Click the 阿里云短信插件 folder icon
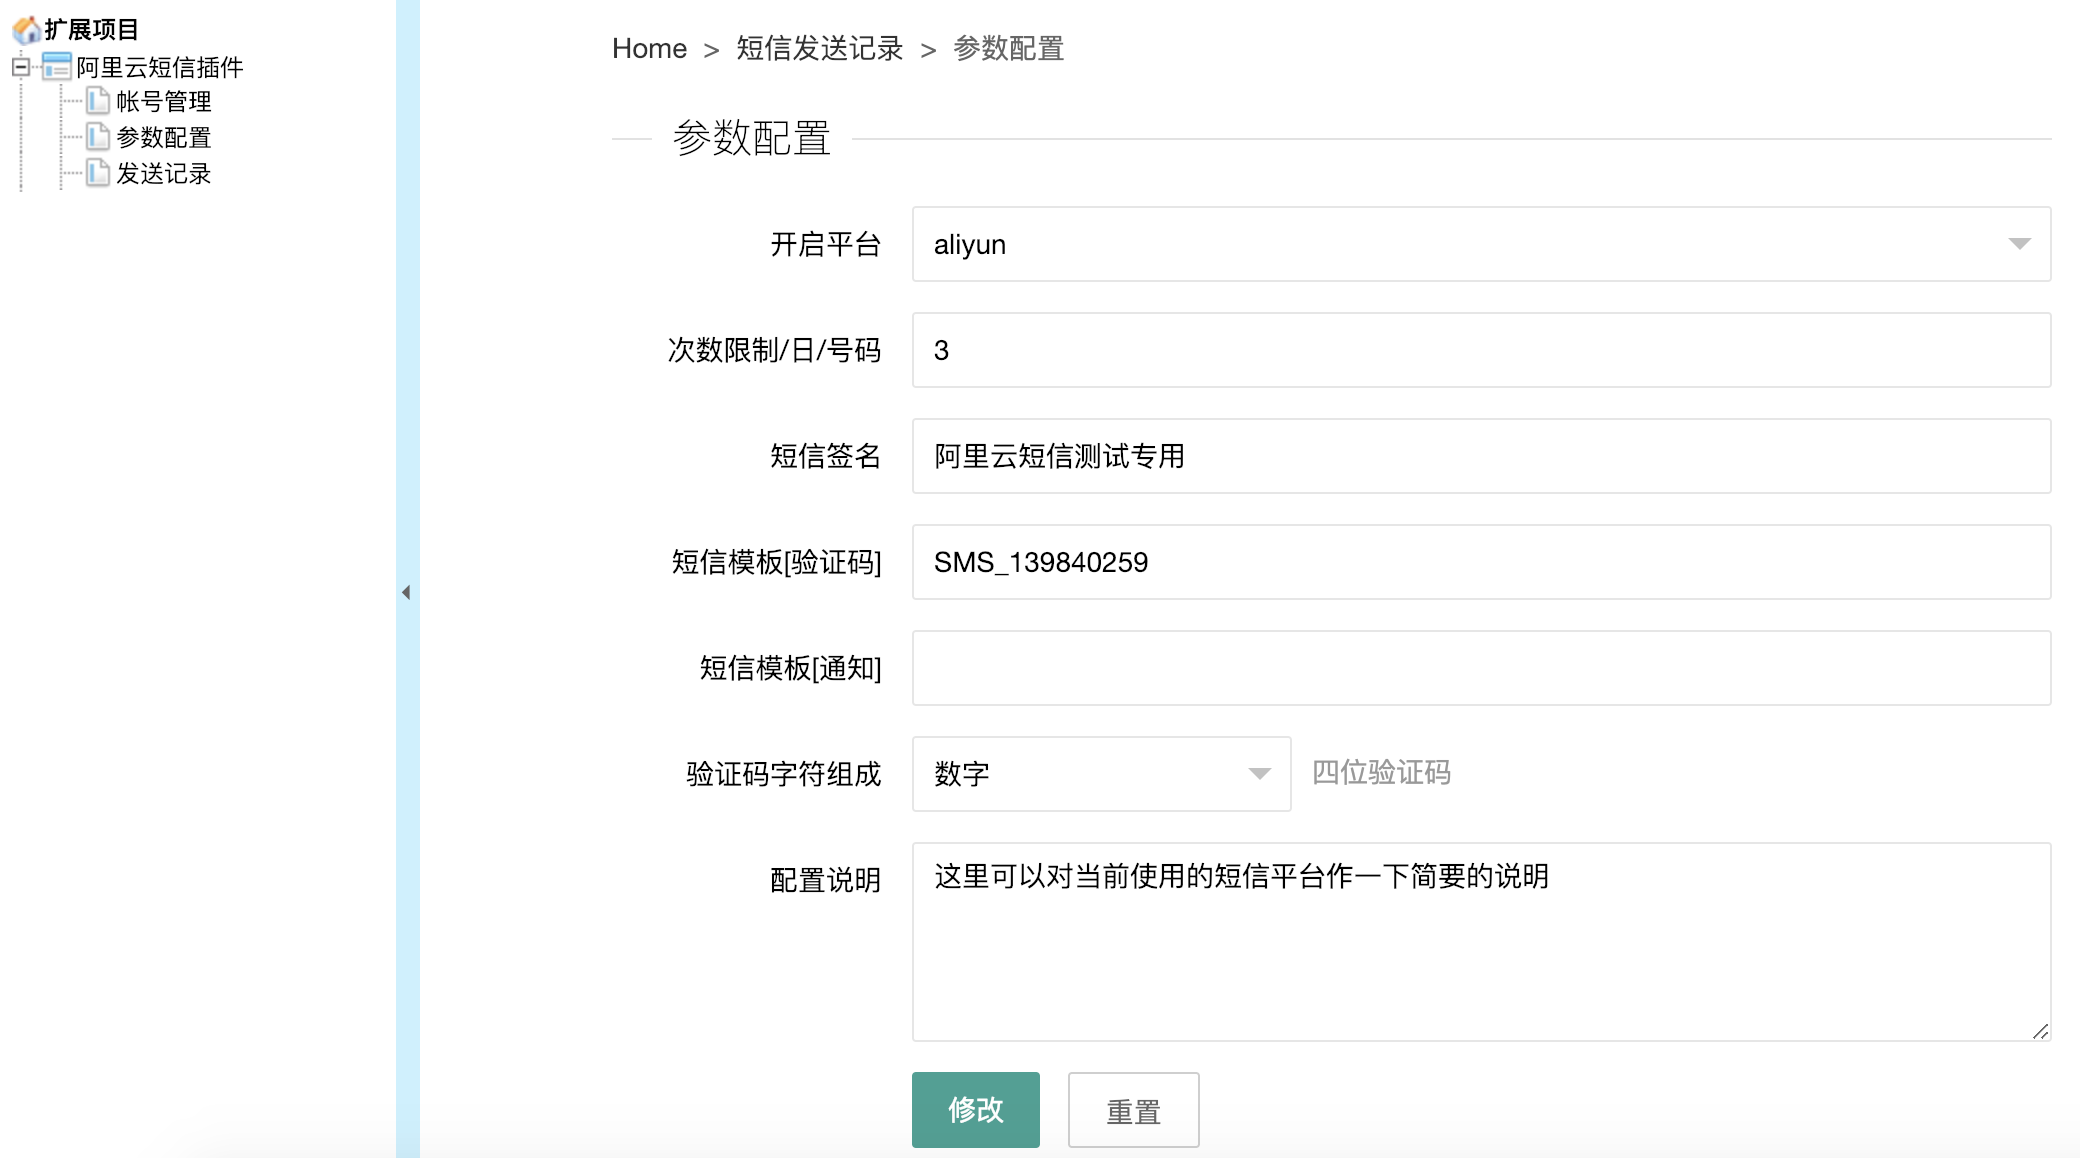 pos(57,66)
